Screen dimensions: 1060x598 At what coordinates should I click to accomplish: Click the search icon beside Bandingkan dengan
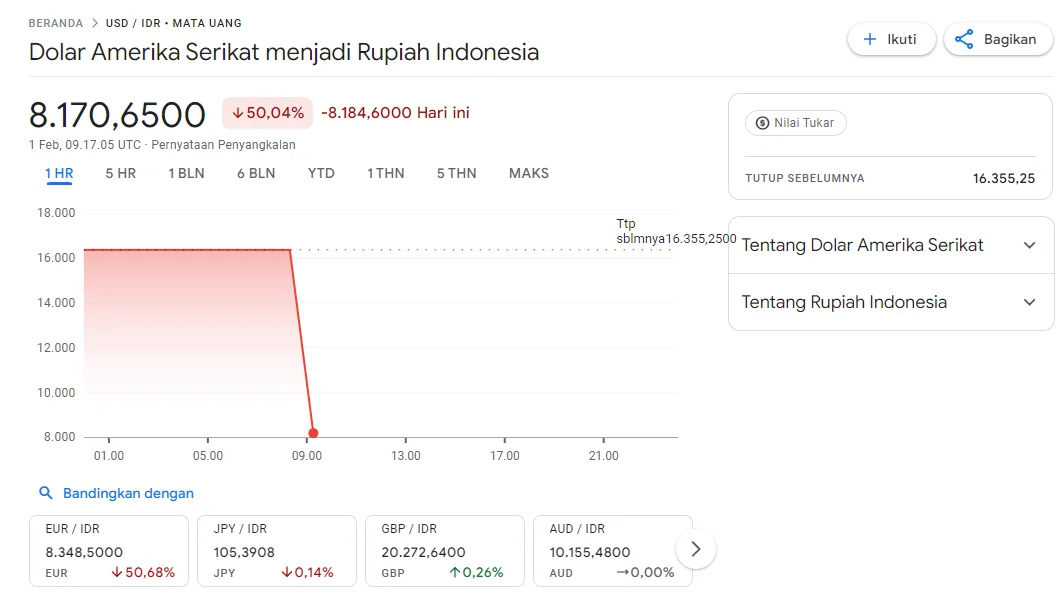[x=45, y=493]
